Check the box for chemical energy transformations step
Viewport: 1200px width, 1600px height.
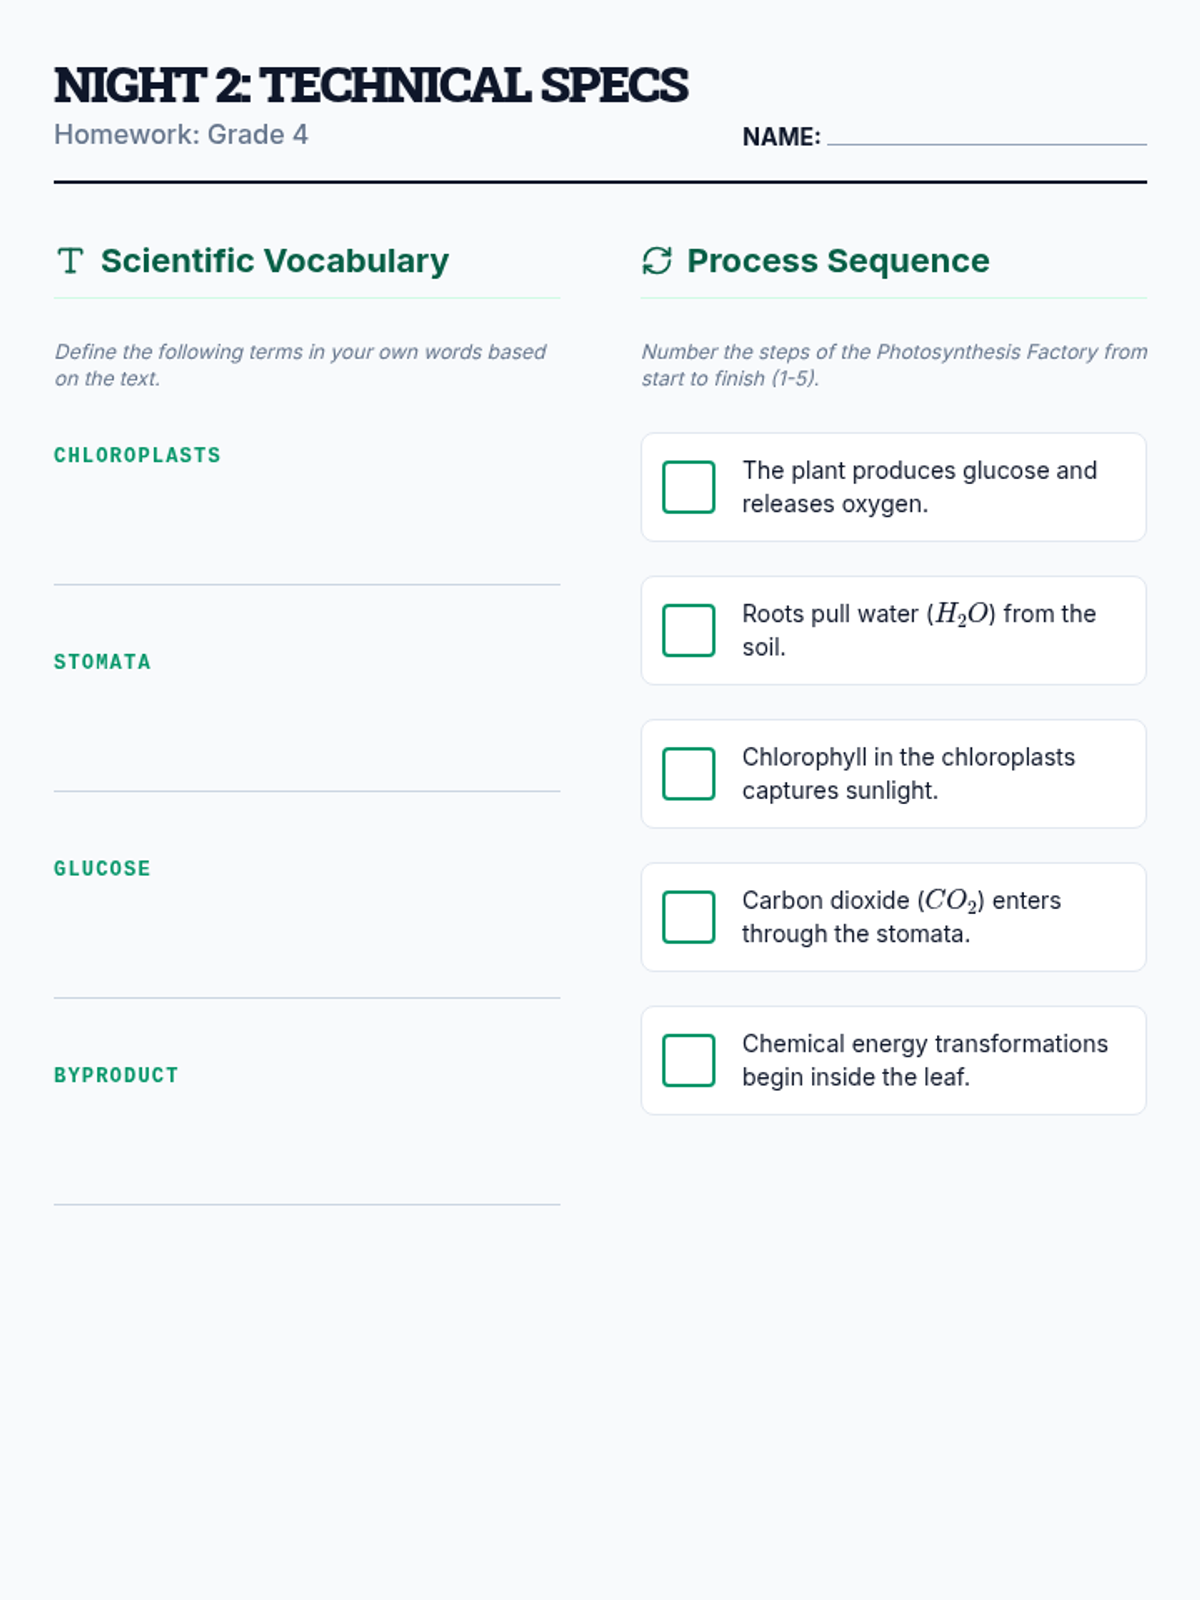(x=689, y=1060)
